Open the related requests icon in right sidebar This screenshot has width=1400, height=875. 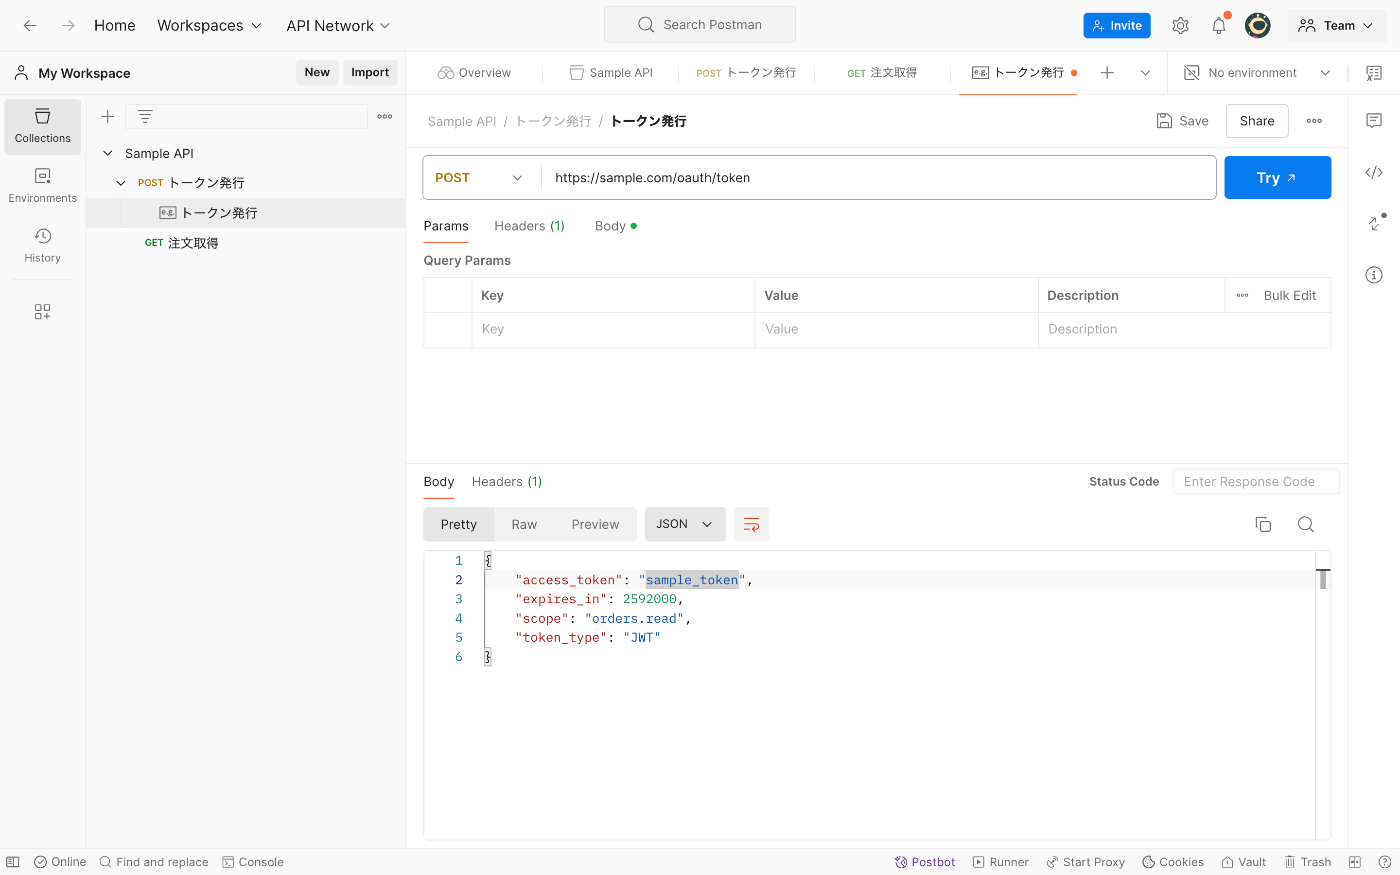coord(1376,222)
